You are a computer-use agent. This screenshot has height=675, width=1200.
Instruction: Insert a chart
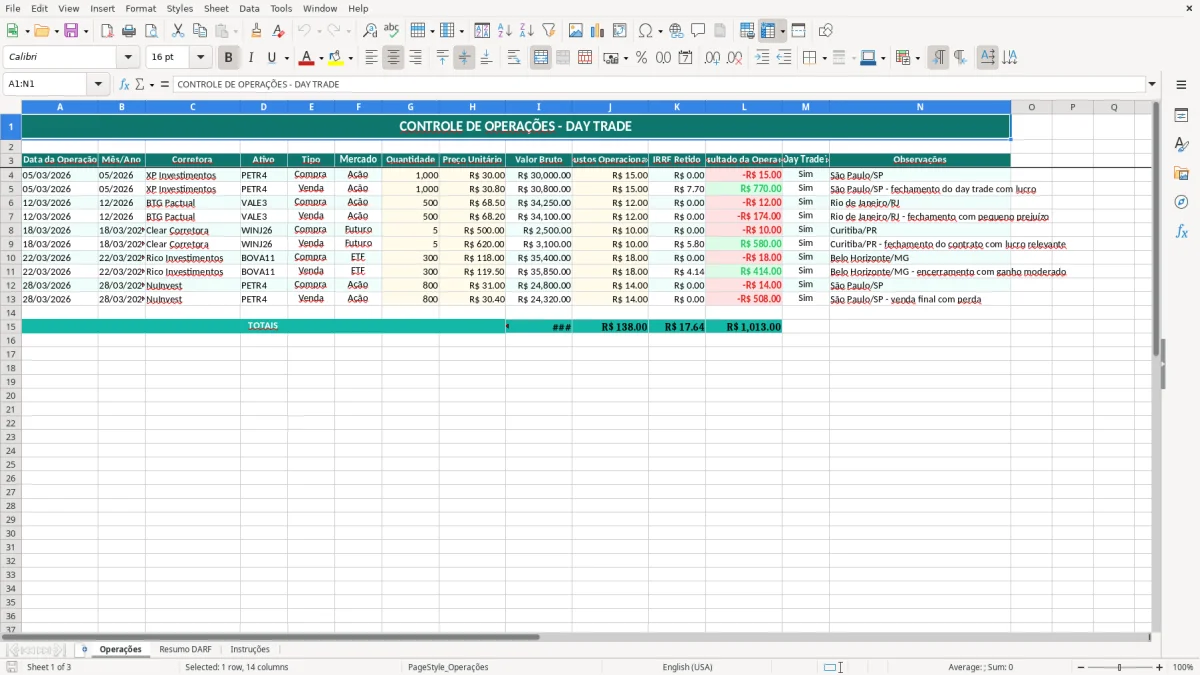[597, 31]
